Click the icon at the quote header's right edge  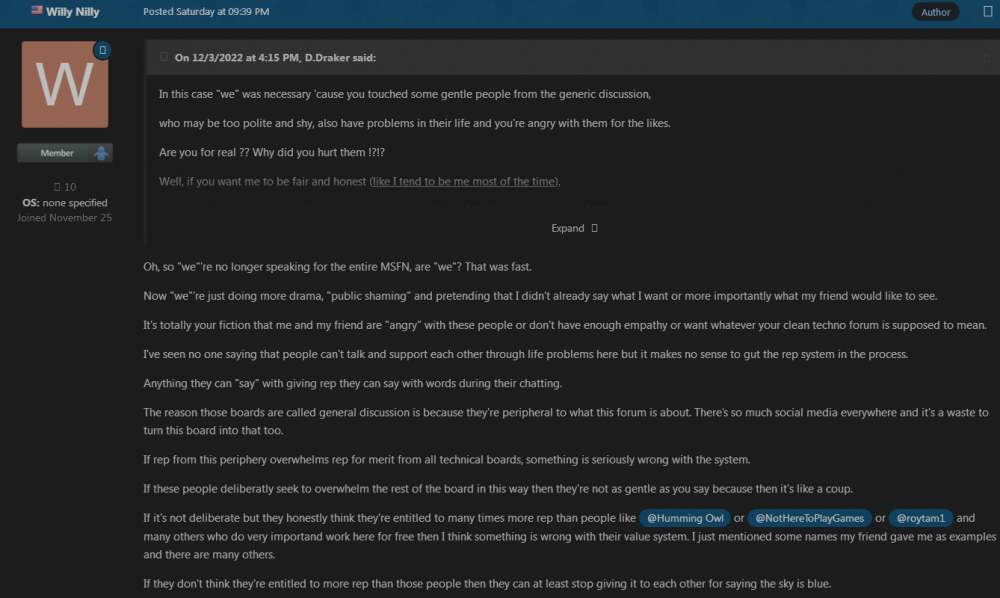click(986, 57)
